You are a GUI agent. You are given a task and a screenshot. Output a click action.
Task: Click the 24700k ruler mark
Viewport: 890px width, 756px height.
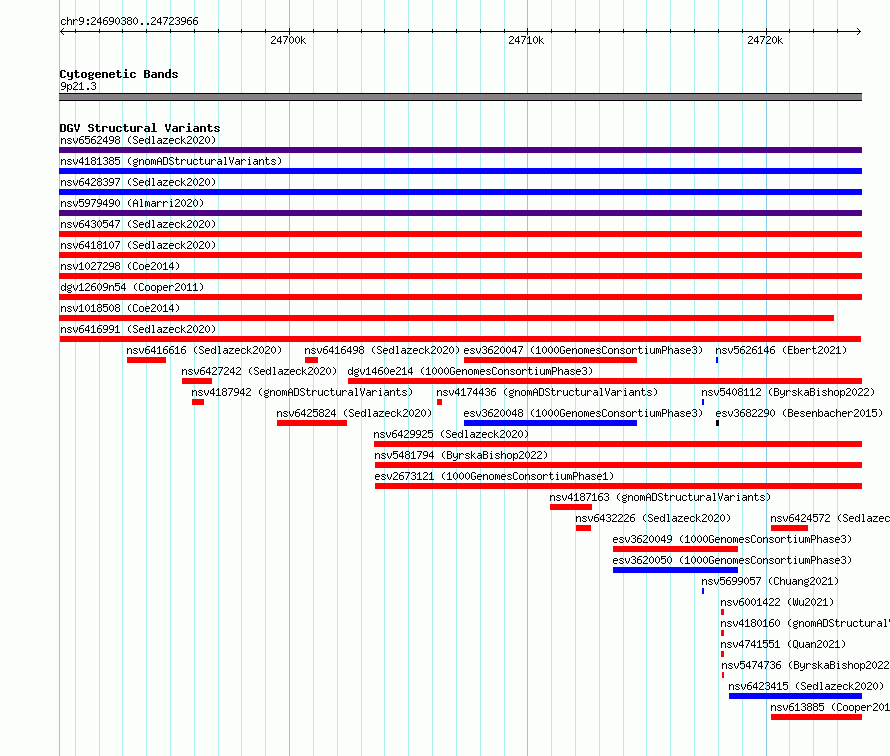(288, 40)
